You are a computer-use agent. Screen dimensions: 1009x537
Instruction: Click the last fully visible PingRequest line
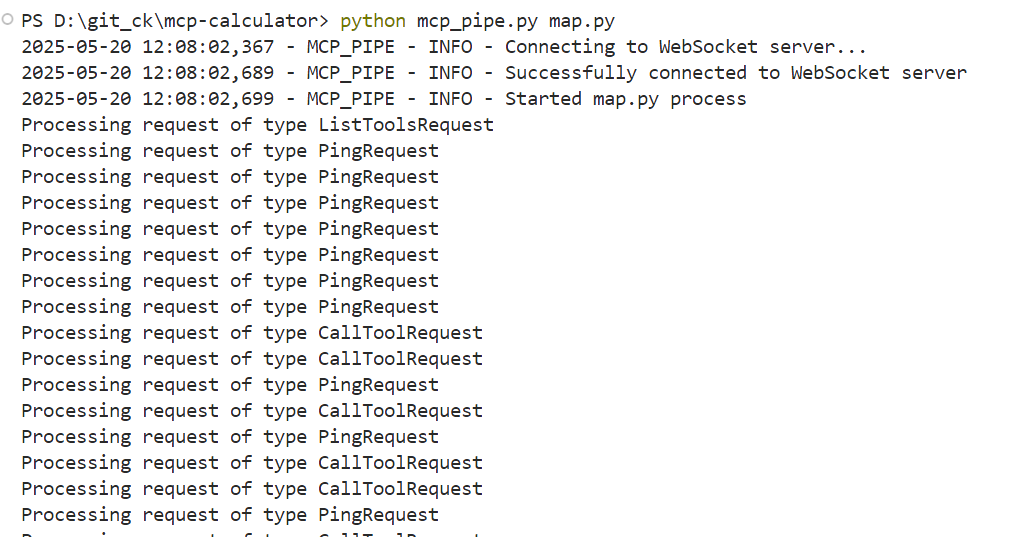(x=230, y=515)
